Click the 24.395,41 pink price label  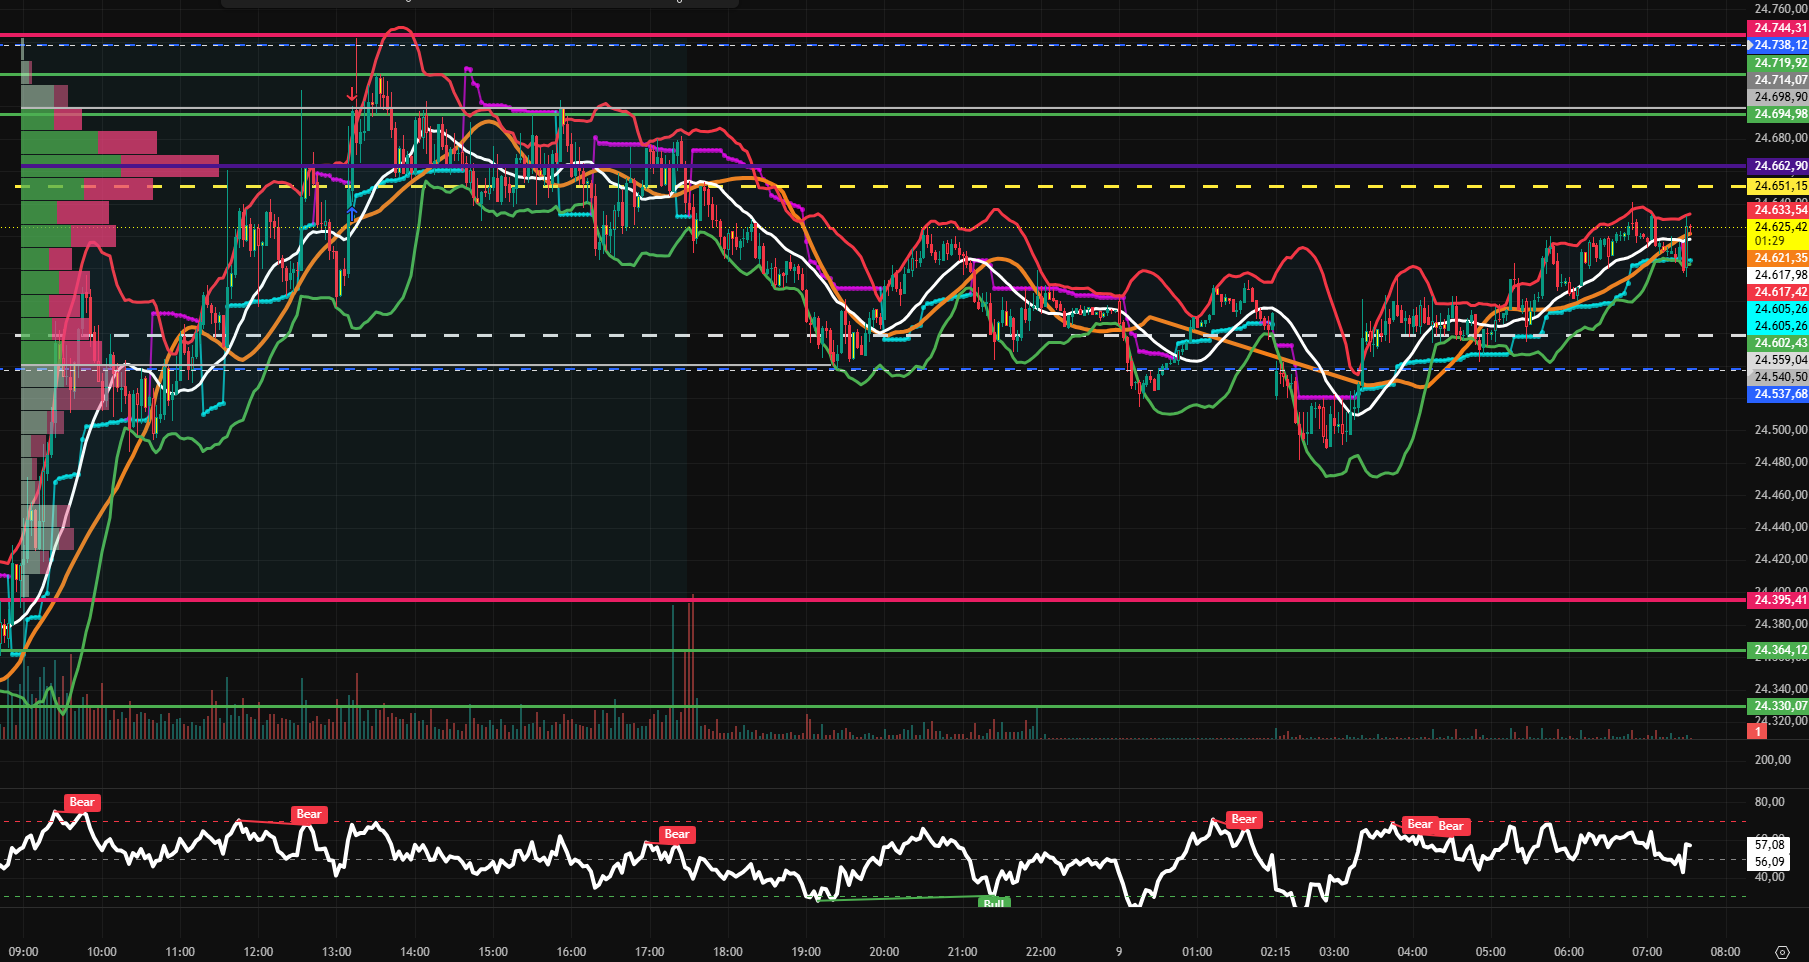(x=1778, y=600)
